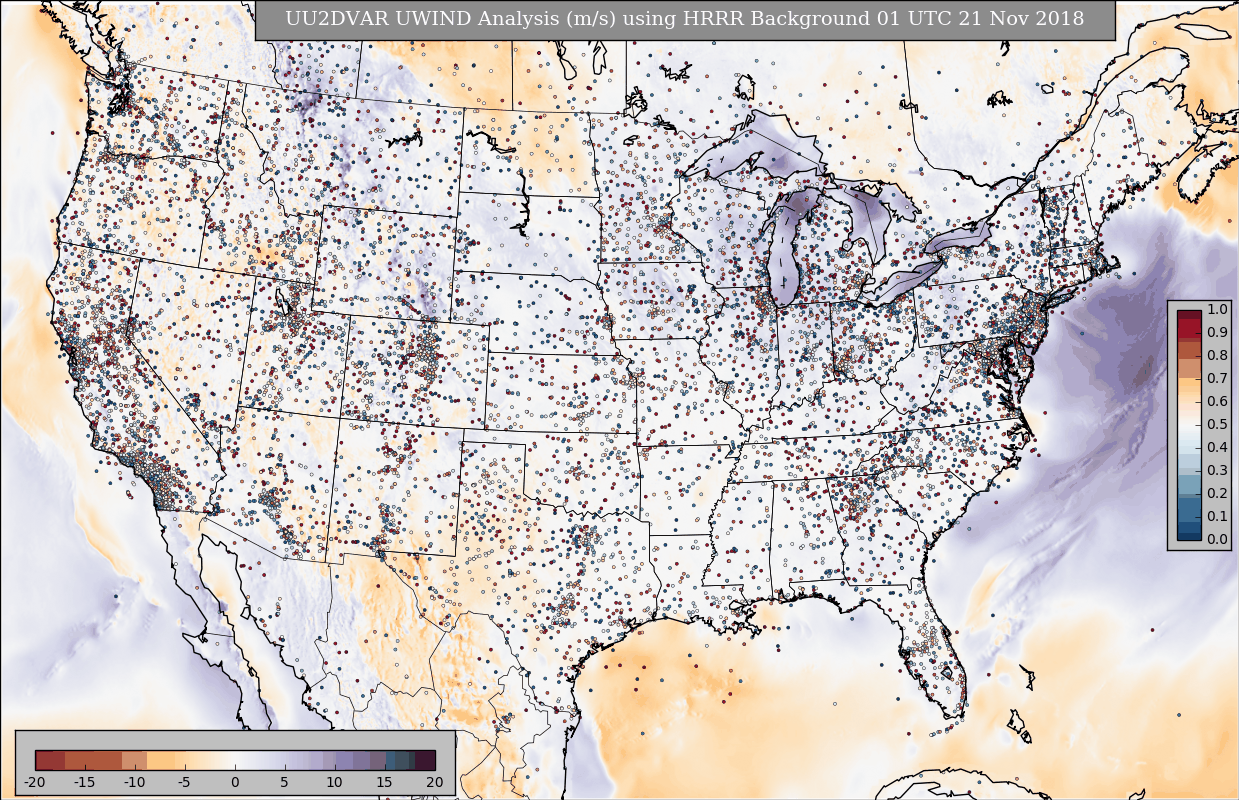Click the "-10" label on the horizontal colorbar

[135, 781]
